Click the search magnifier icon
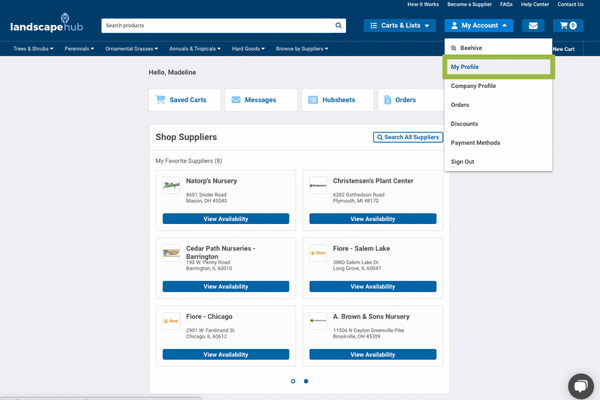 (338, 25)
